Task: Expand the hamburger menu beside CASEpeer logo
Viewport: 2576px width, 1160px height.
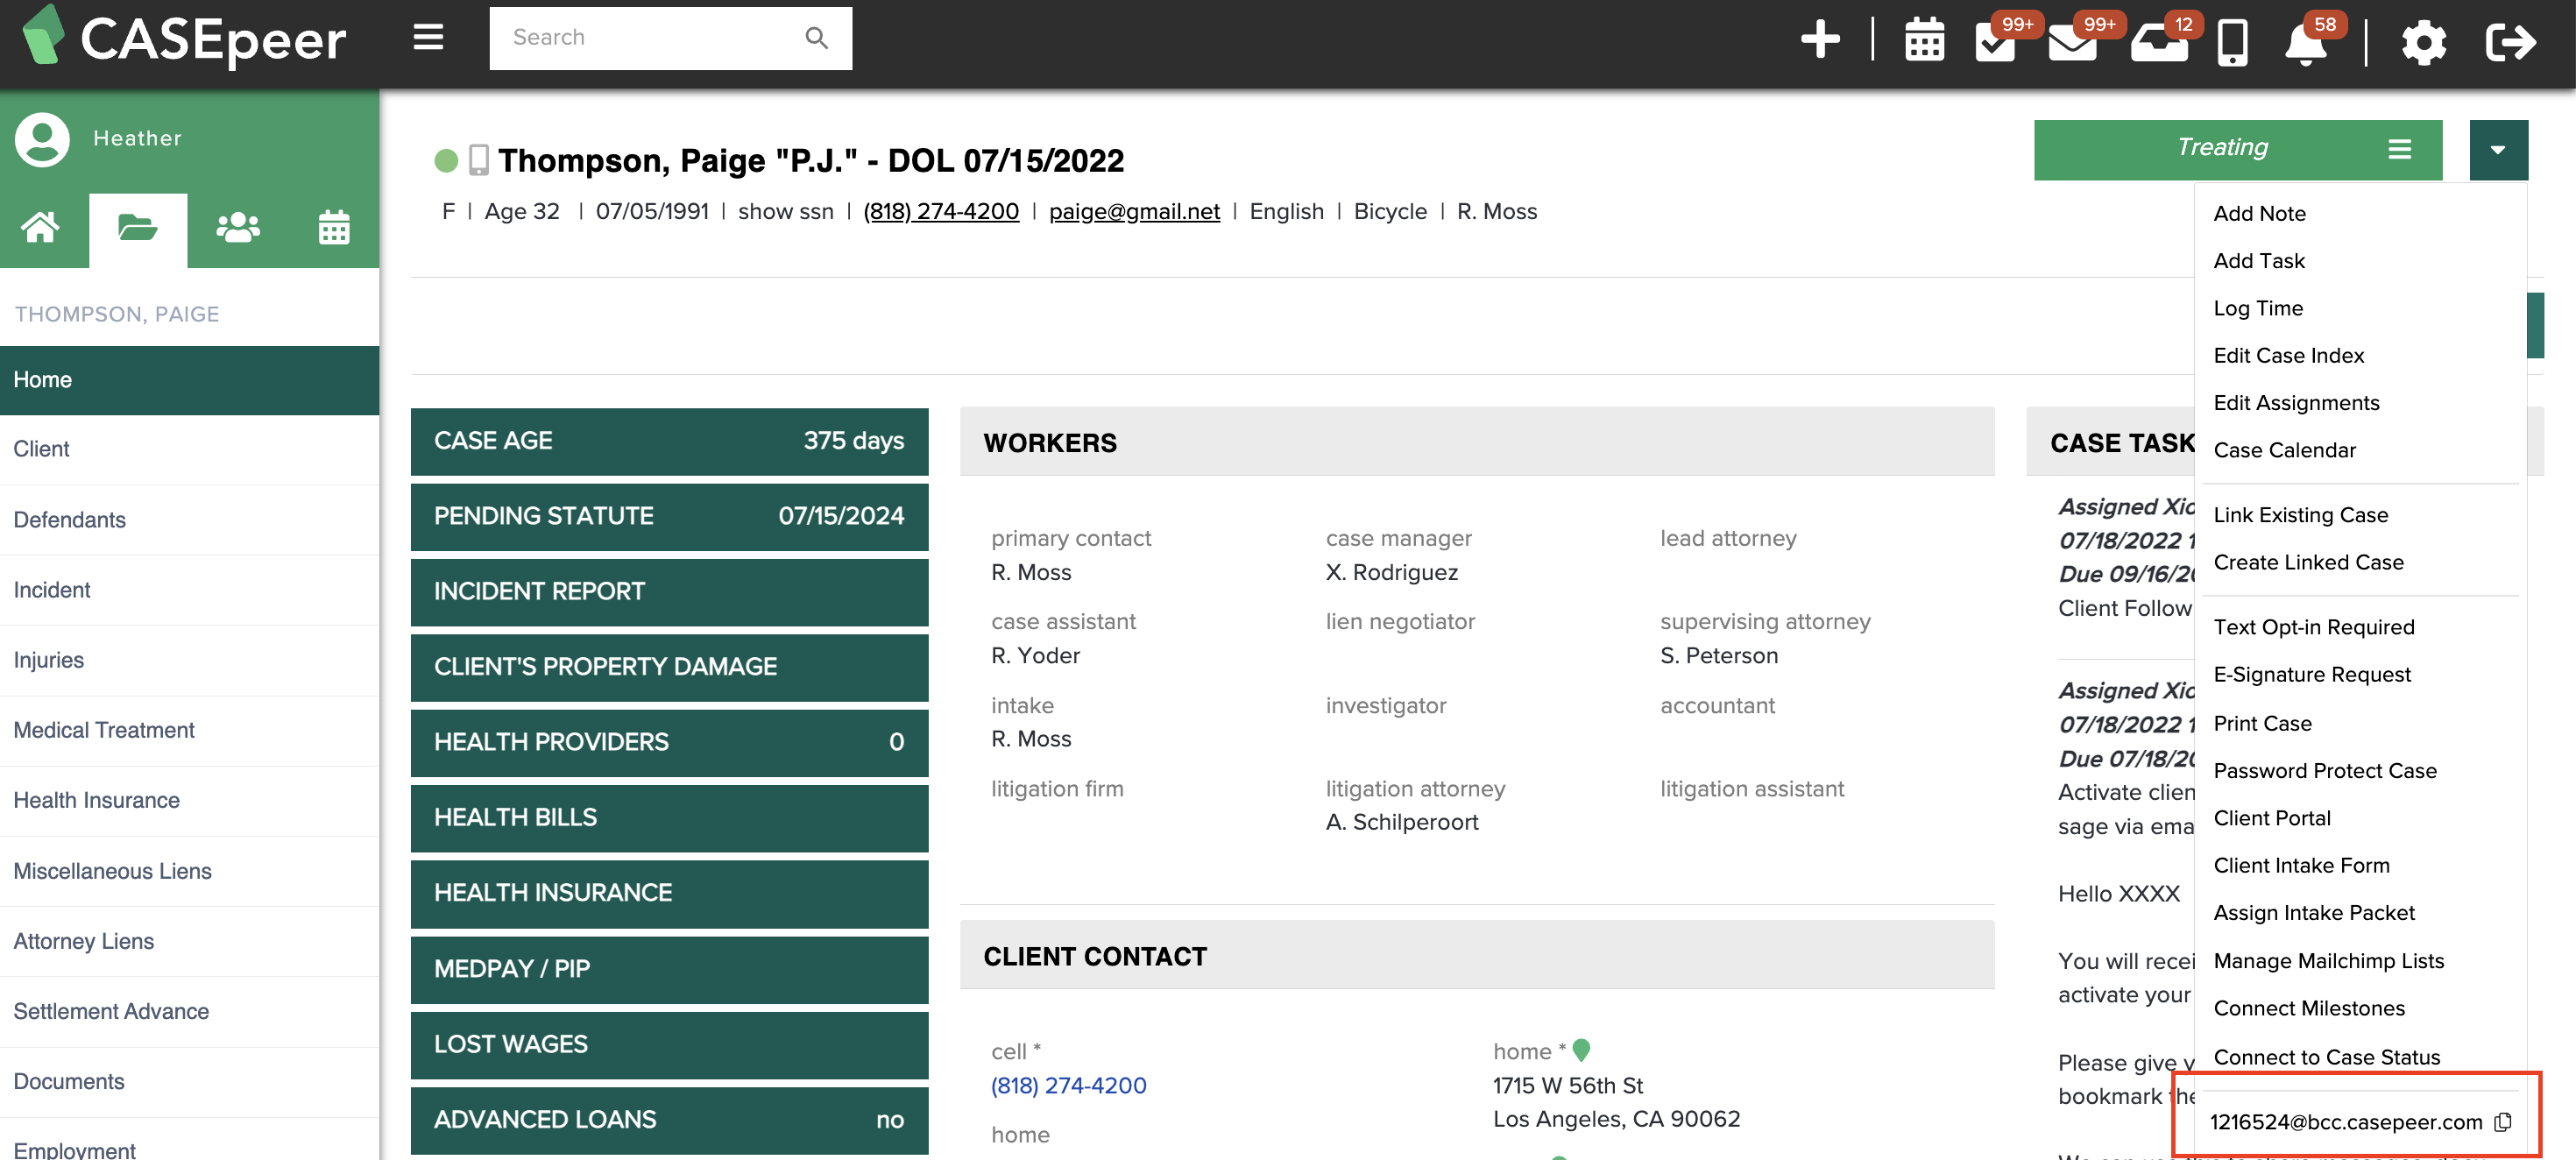Action: pyautogui.click(x=427, y=37)
